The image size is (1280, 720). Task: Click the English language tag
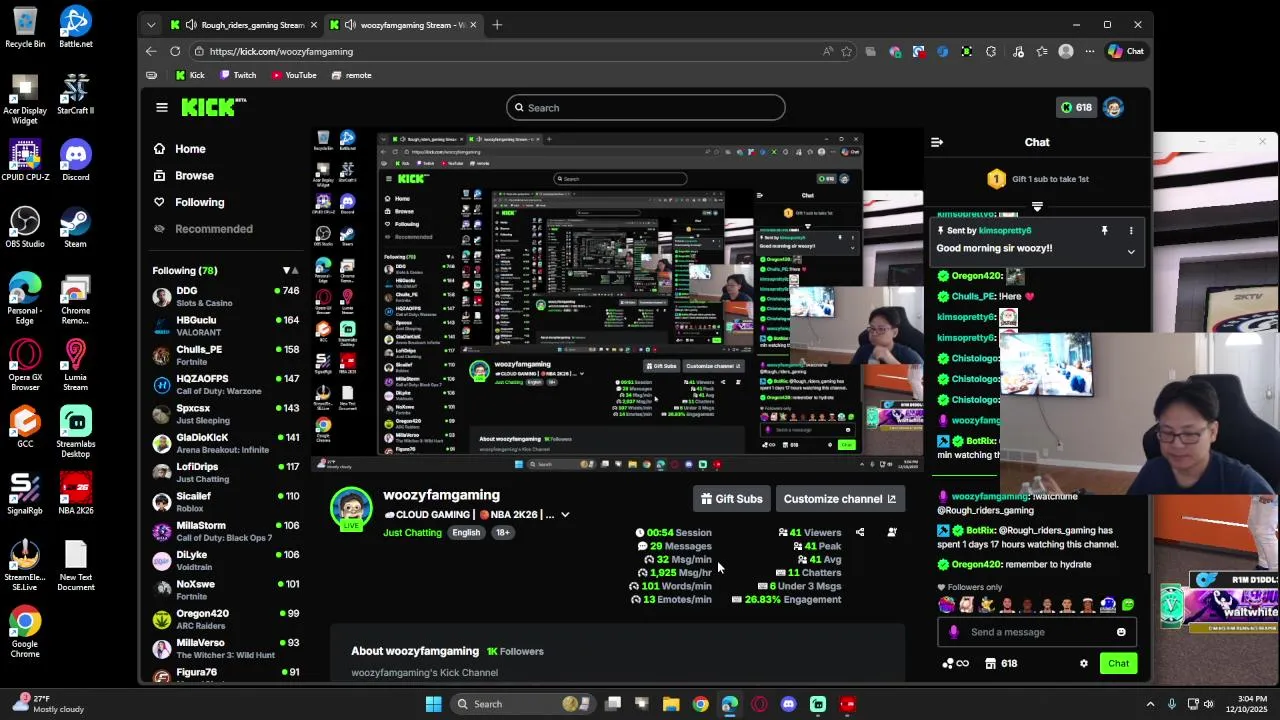coord(466,533)
